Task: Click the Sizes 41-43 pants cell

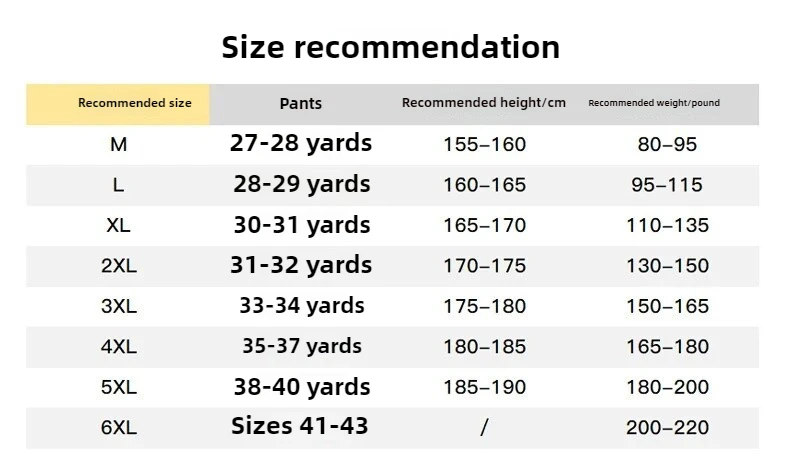Action: [x=300, y=426]
